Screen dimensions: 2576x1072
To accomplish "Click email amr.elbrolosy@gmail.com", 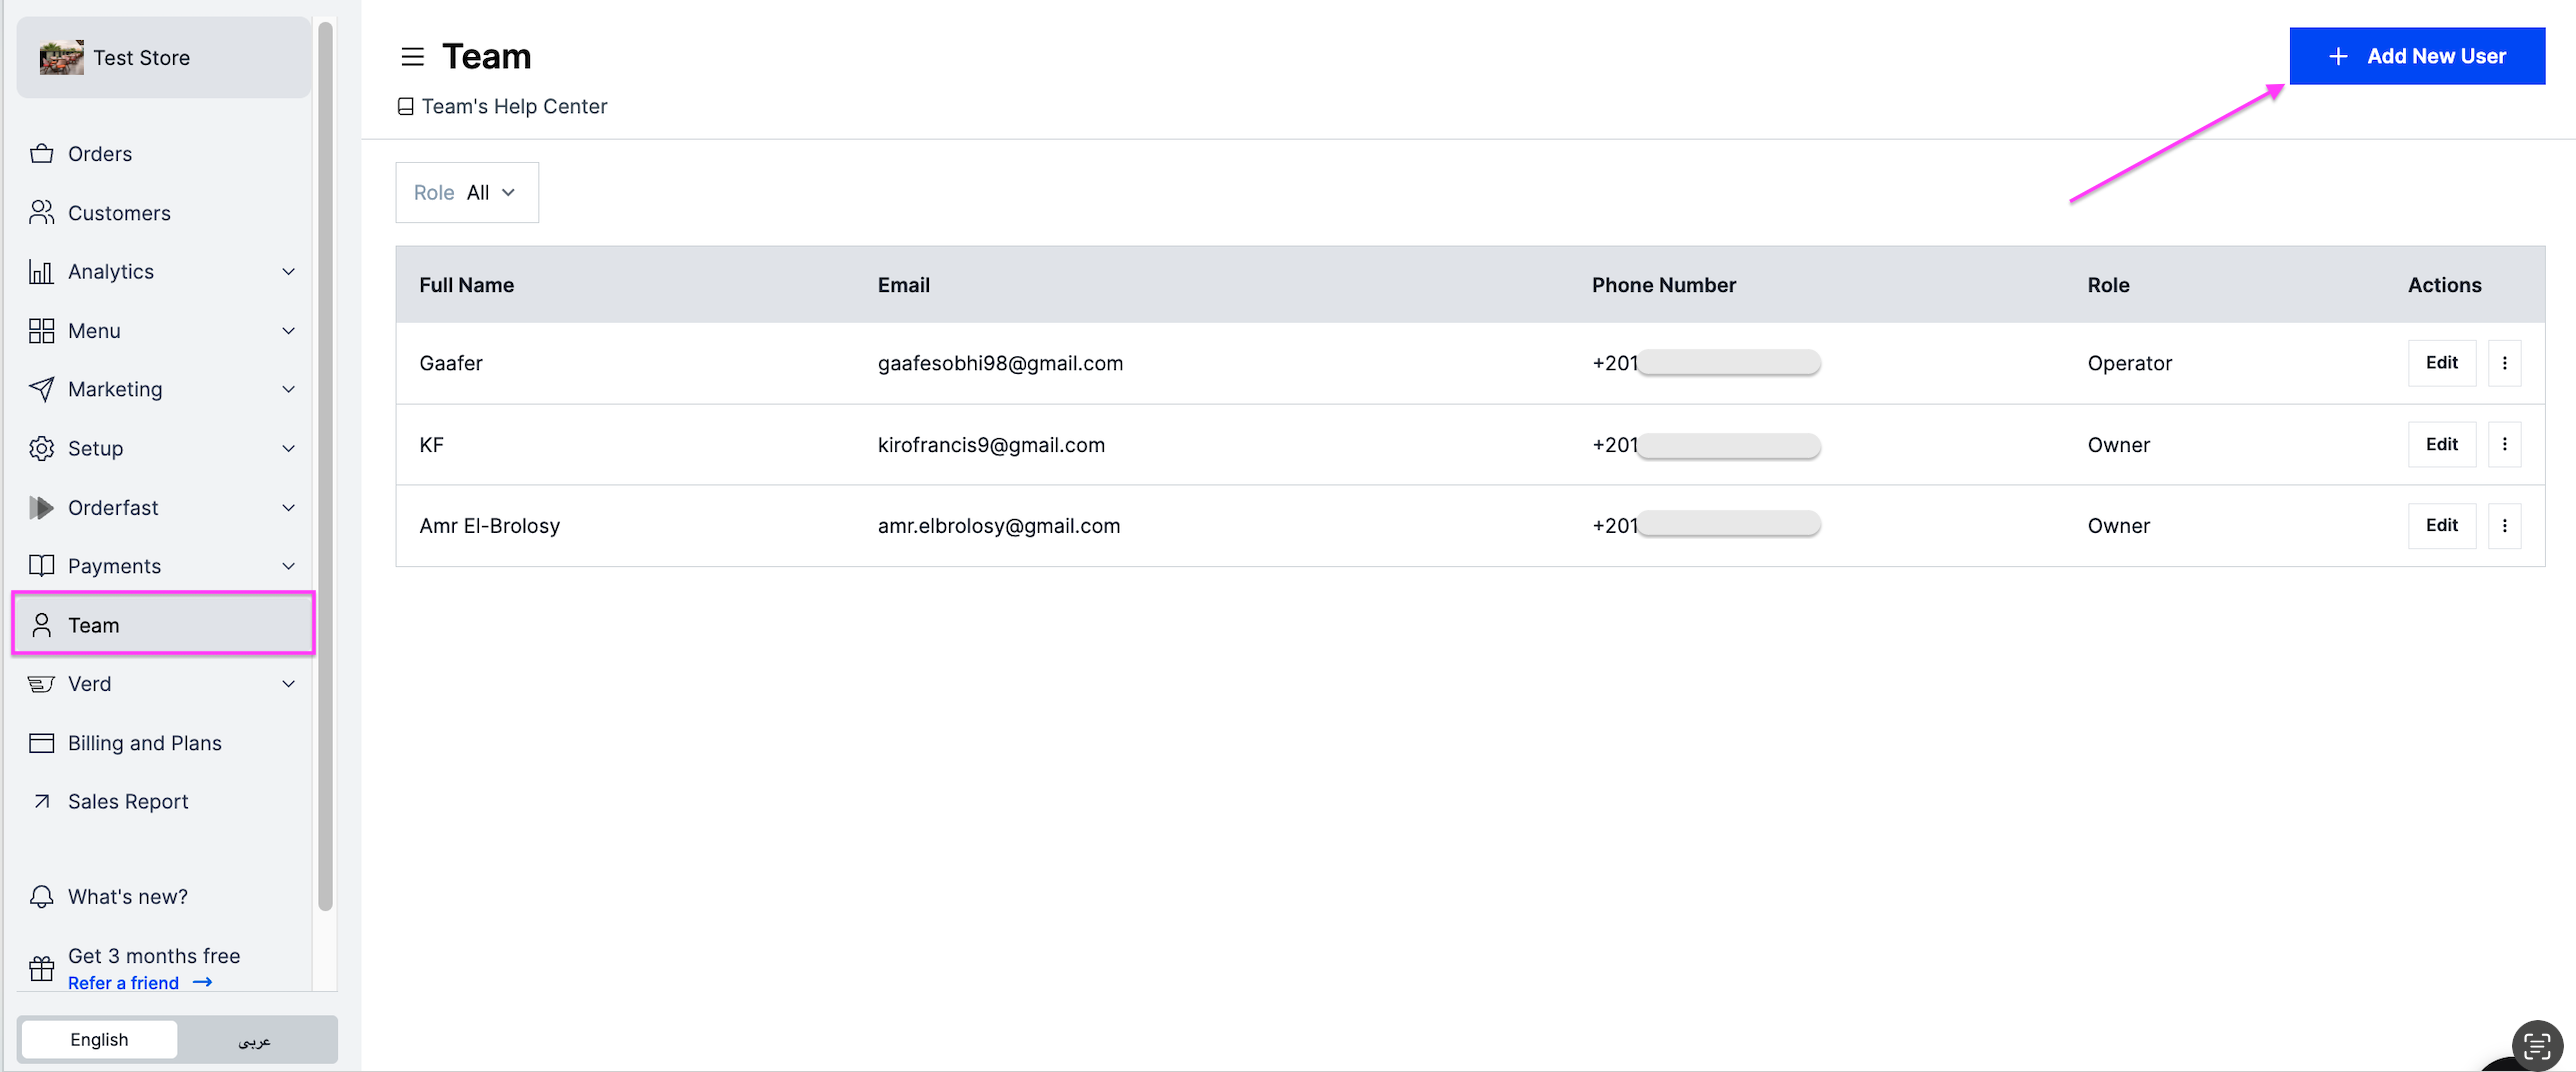I will pos(998,526).
